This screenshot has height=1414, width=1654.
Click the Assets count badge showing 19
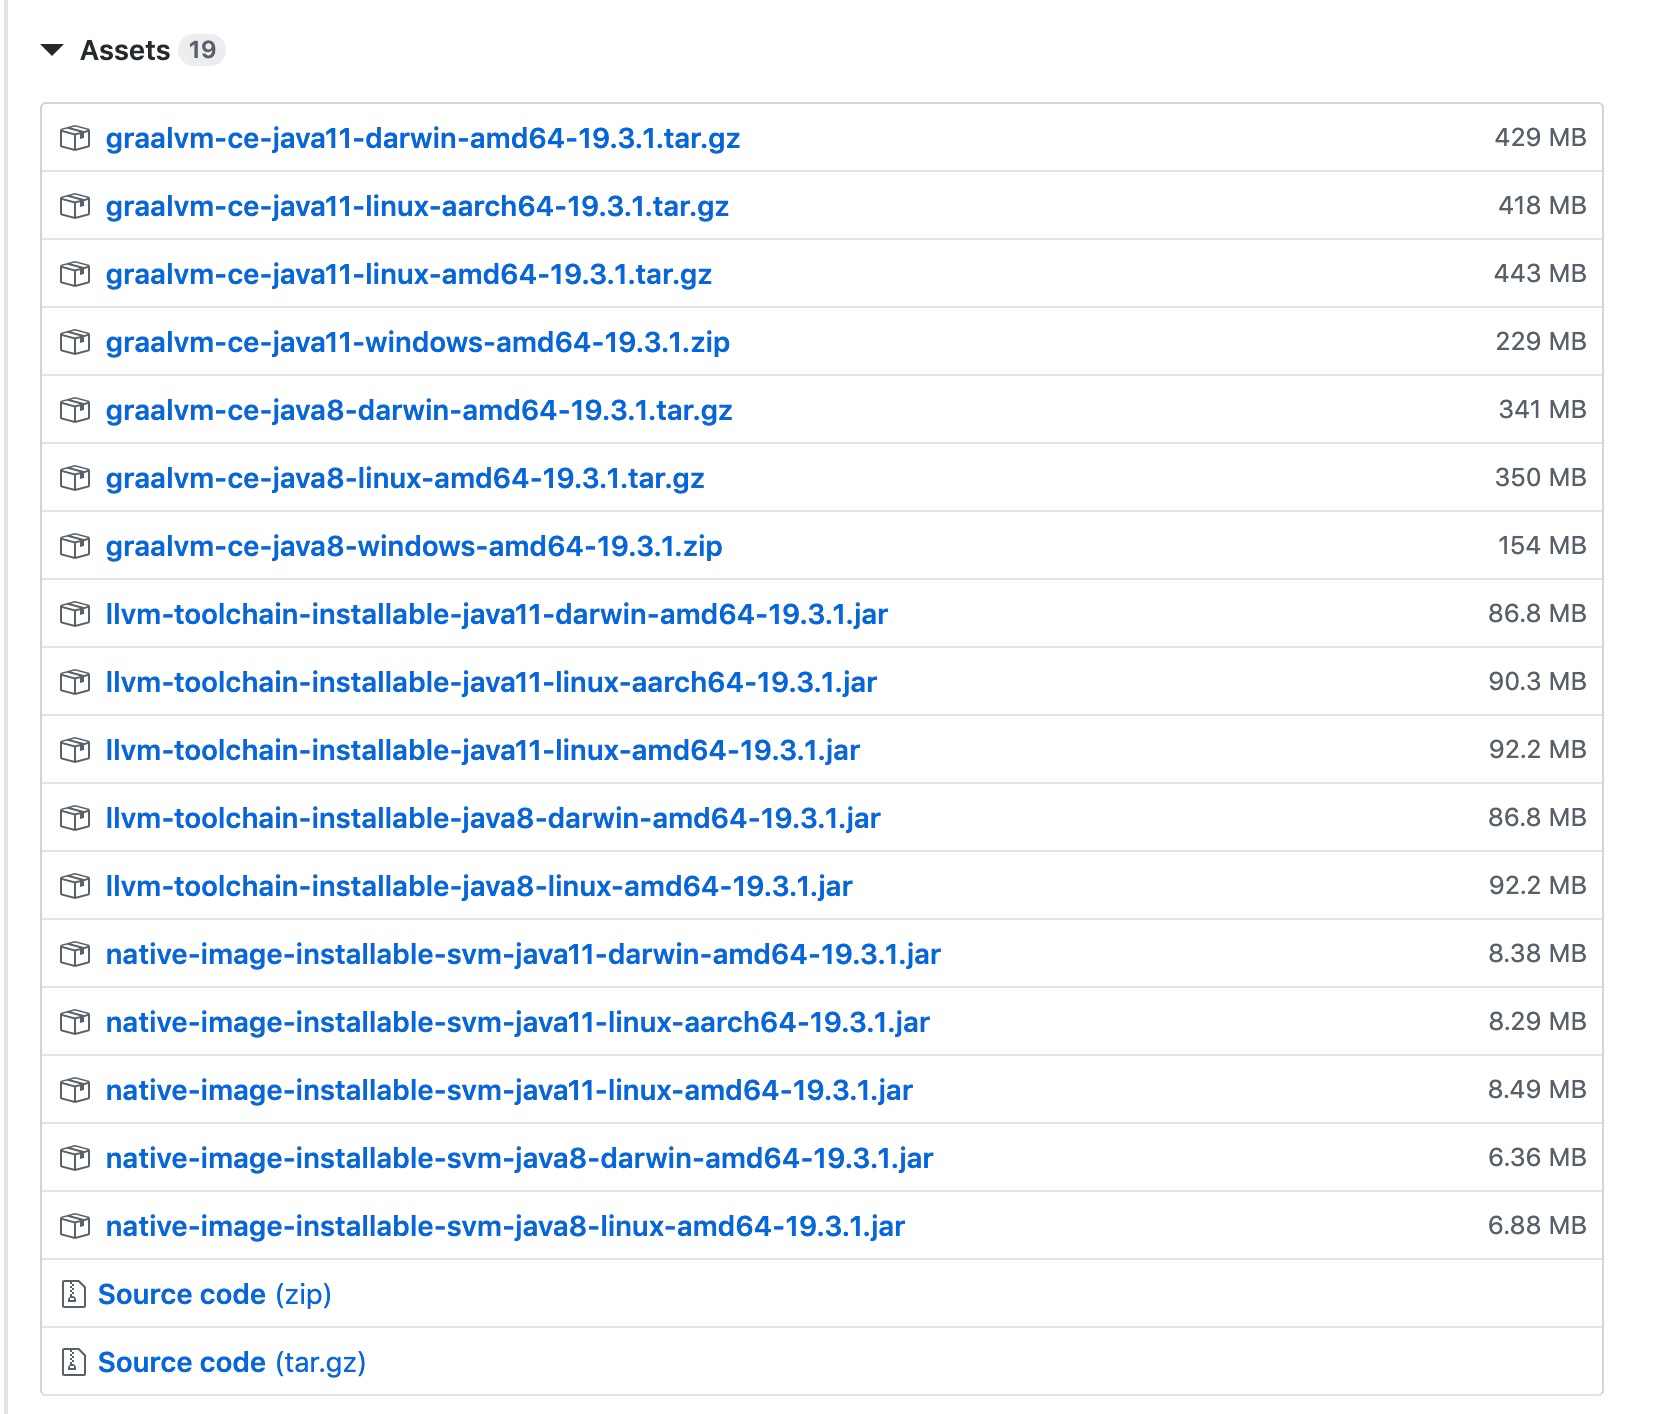[x=202, y=50]
